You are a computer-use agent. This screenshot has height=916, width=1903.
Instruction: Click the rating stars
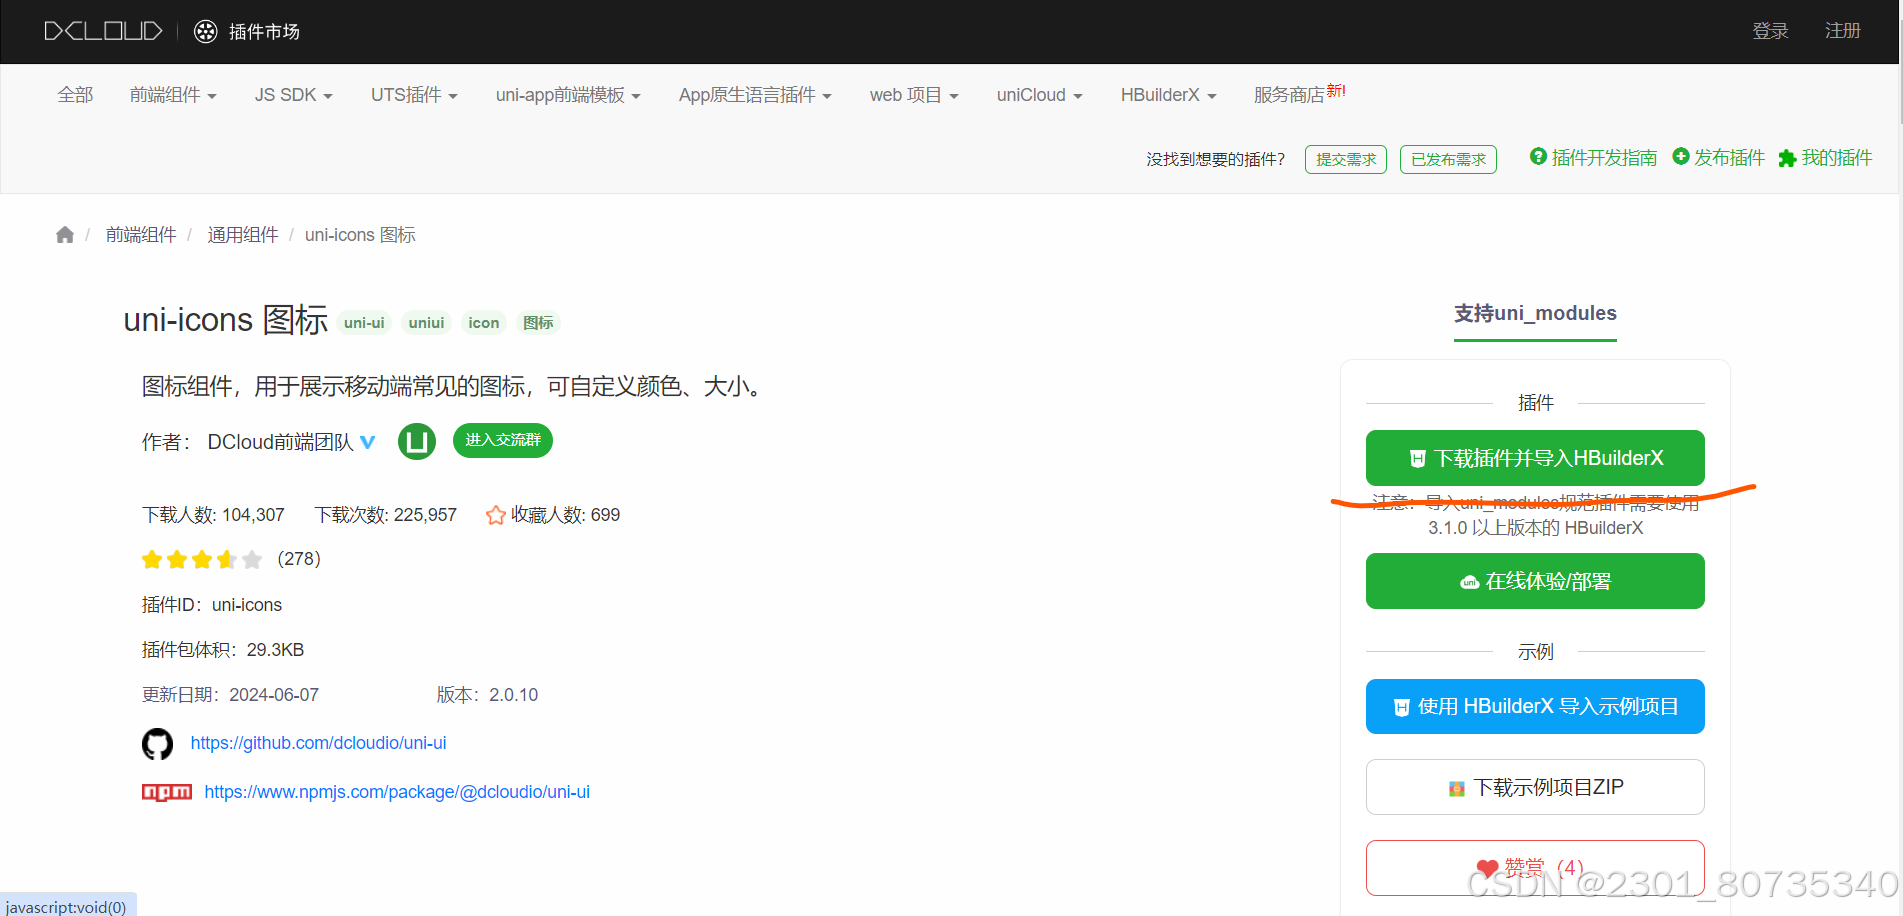point(202,559)
